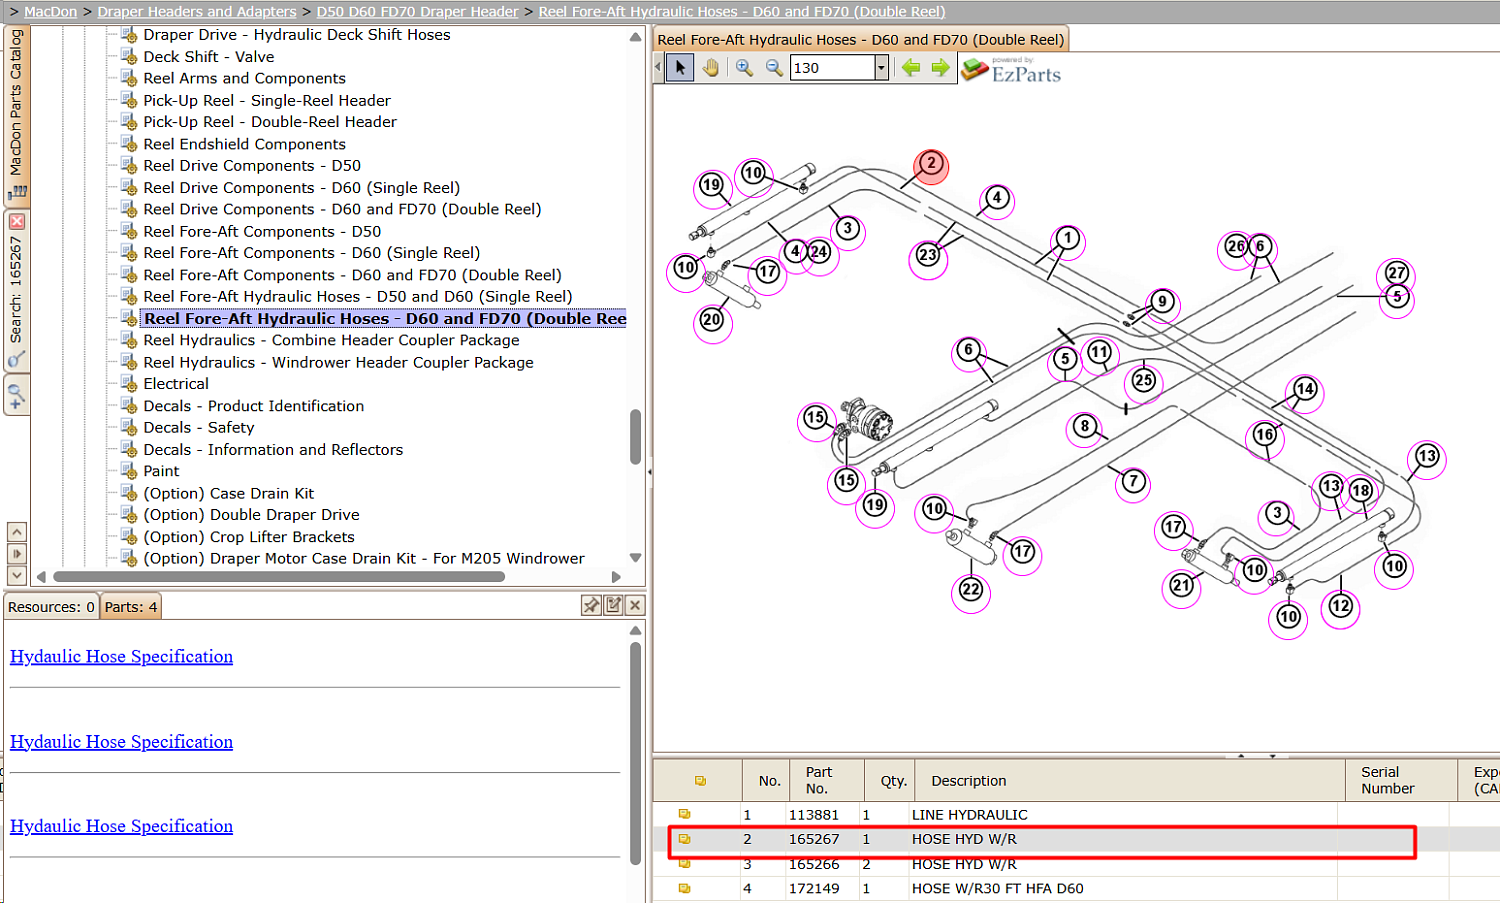The image size is (1500, 903).
Task: Go to next page with green right arrow
Action: pyautogui.click(x=940, y=68)
